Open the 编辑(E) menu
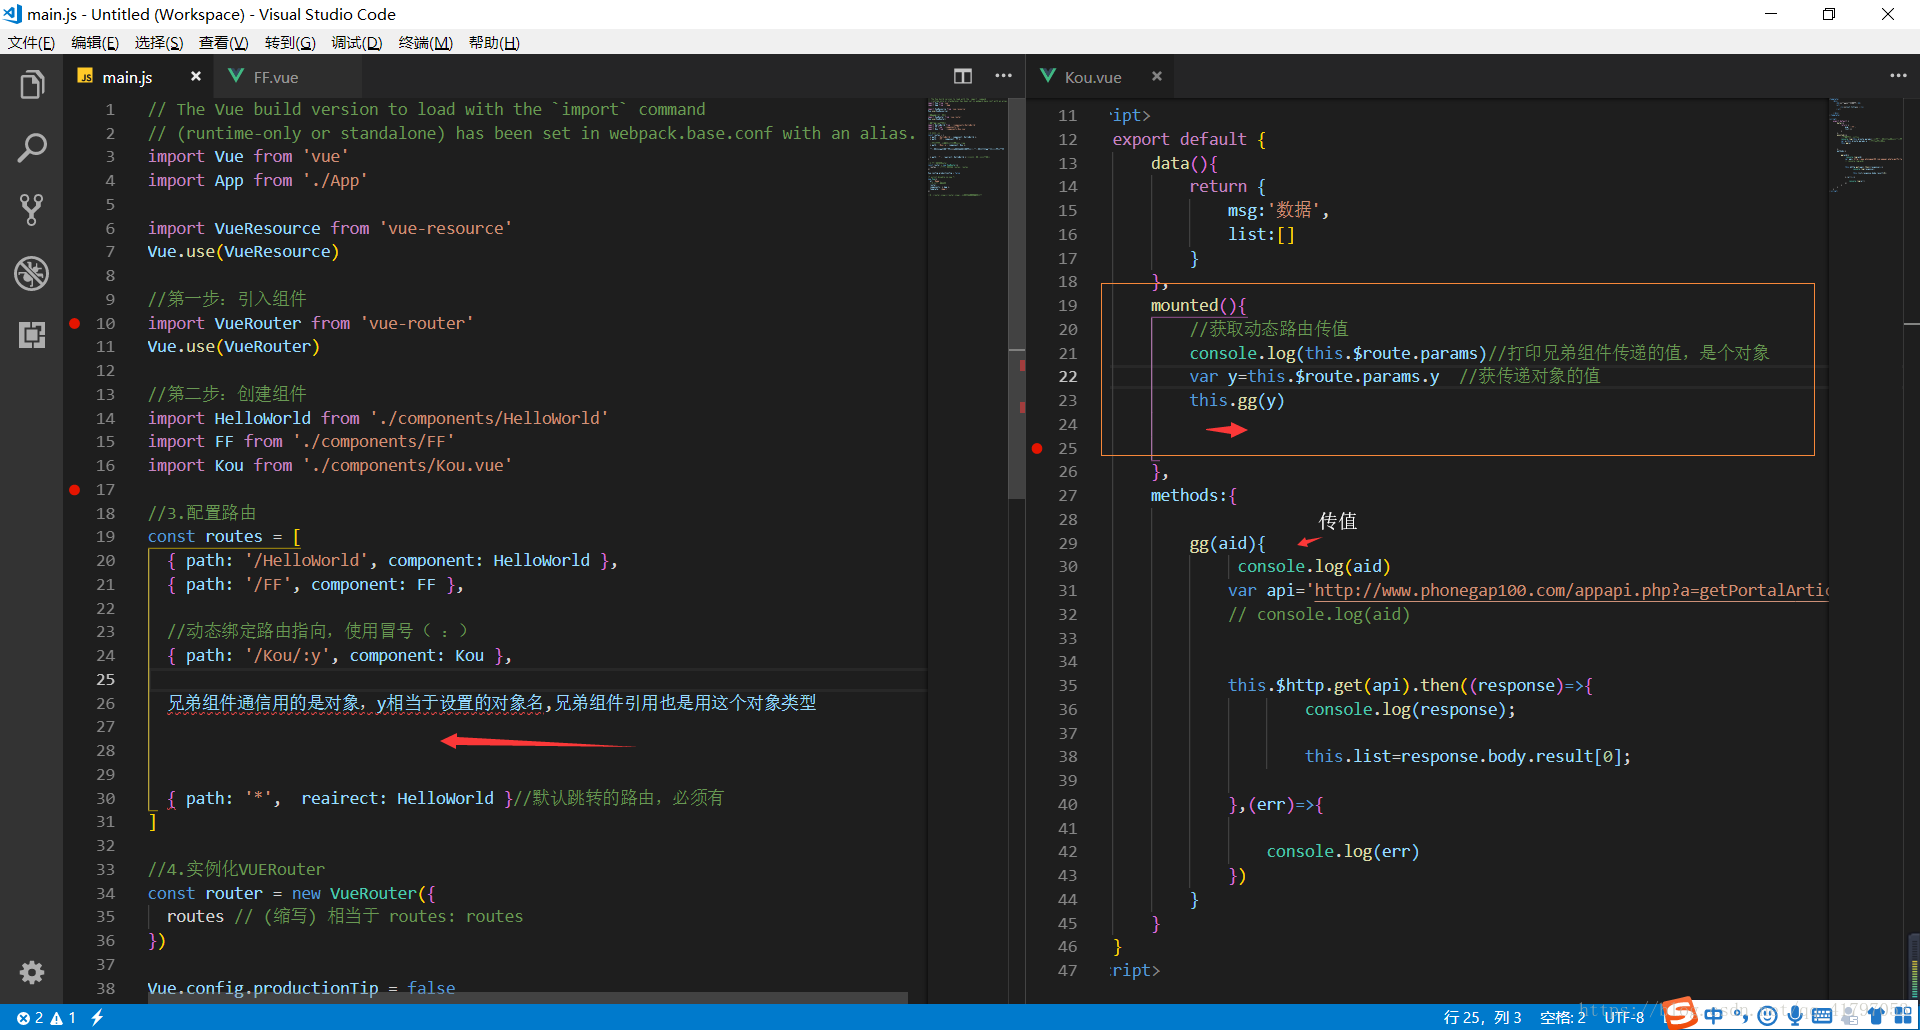The height and width of the screenshot is (1030, 1920). tap(95, 42)
